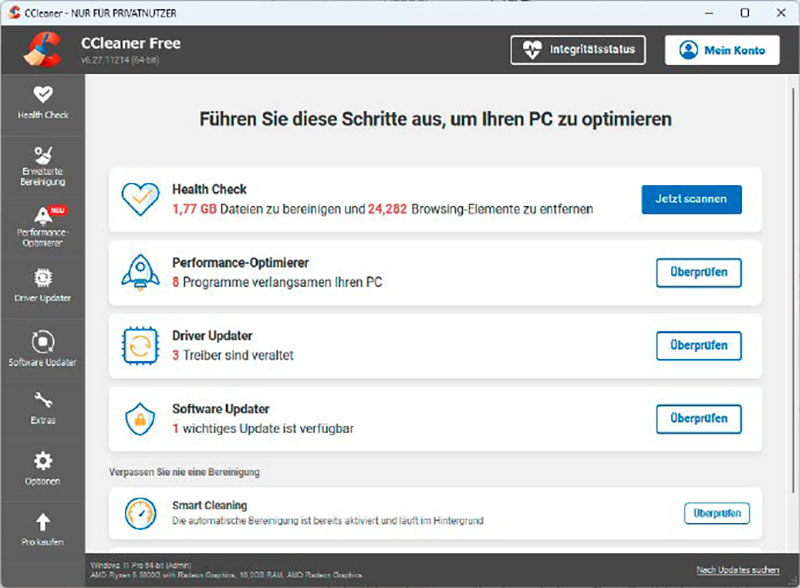Überprüfen the Smart Cleaning settings
This screenshot has width=800, height=588.
point(718,513)
